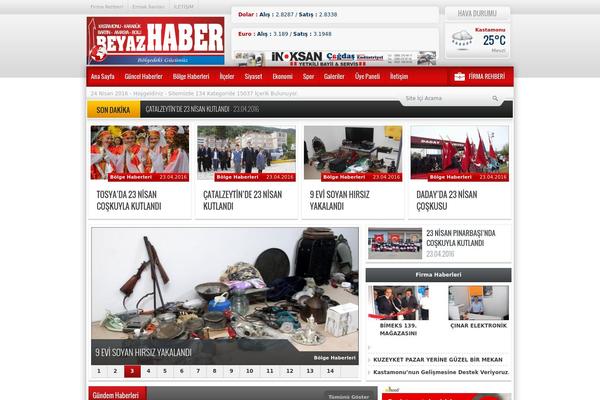This screenshot has height=400, width=600.
Task: Go to the Ekonomi section
Action: coord(283,76)
